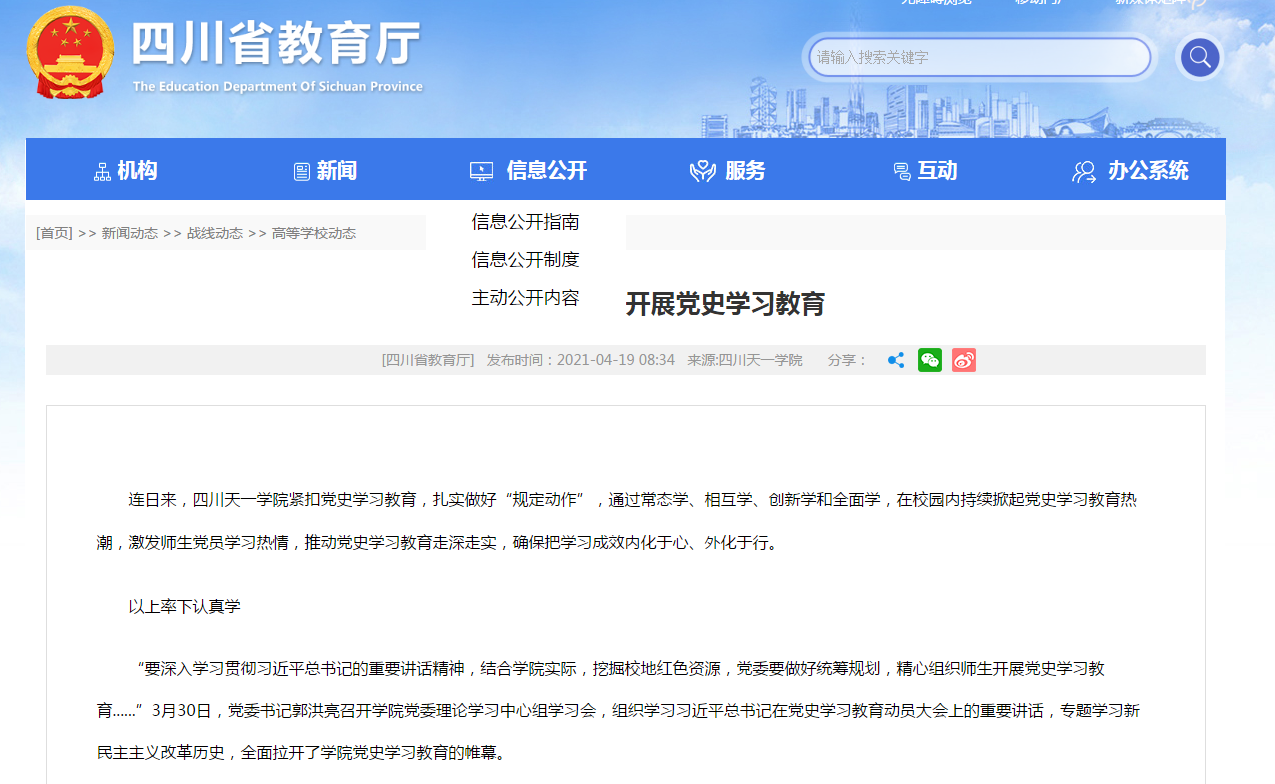Click the 战线动态 breadcrumb link
This screenshot has height=784, width=1275.
point(215,233)
